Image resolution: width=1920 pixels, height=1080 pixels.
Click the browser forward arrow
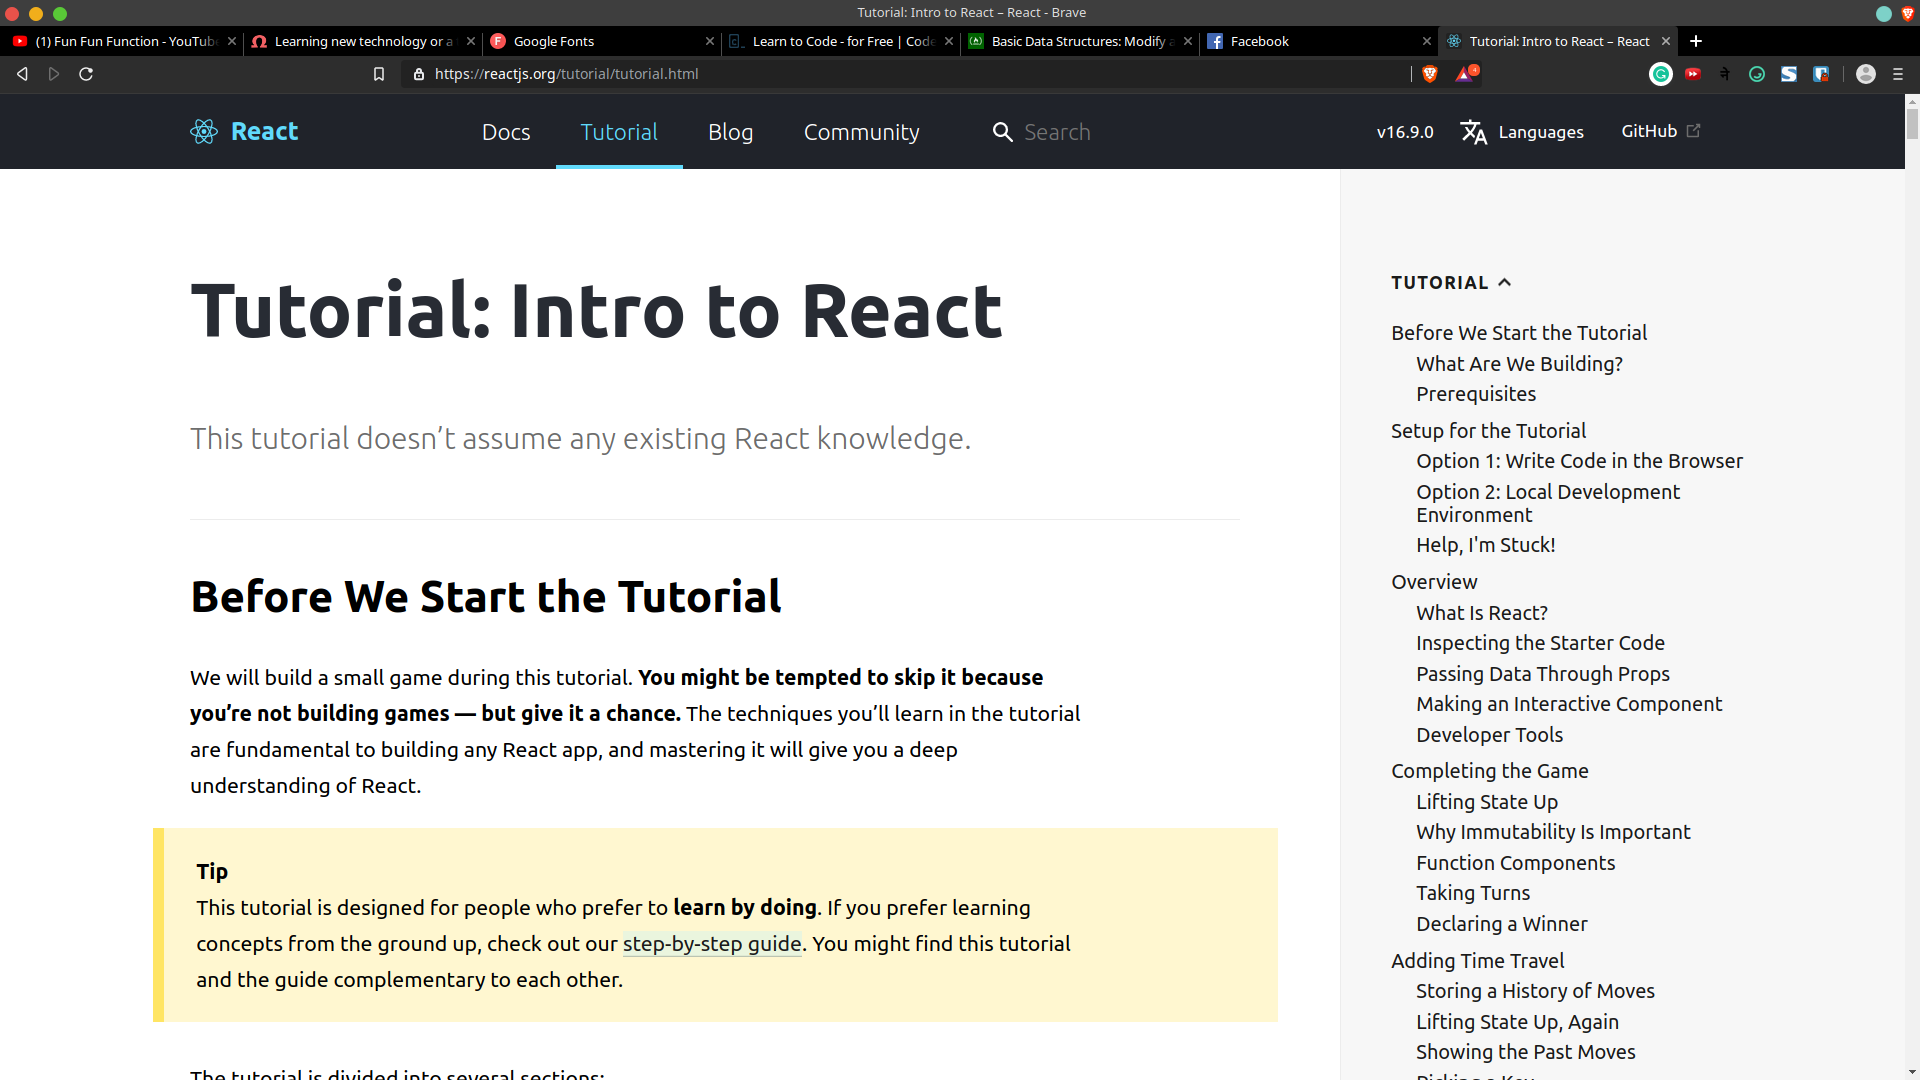[x=54, y=74]
